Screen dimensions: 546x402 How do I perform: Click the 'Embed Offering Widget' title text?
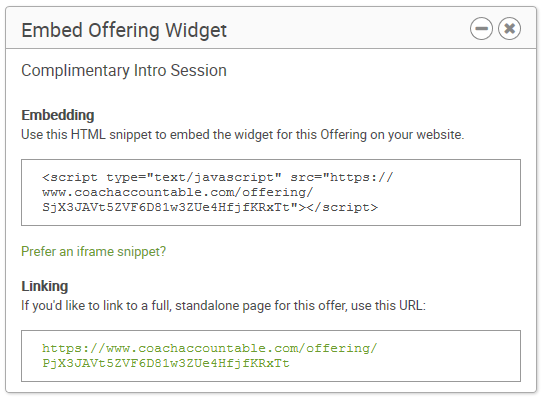124,30
